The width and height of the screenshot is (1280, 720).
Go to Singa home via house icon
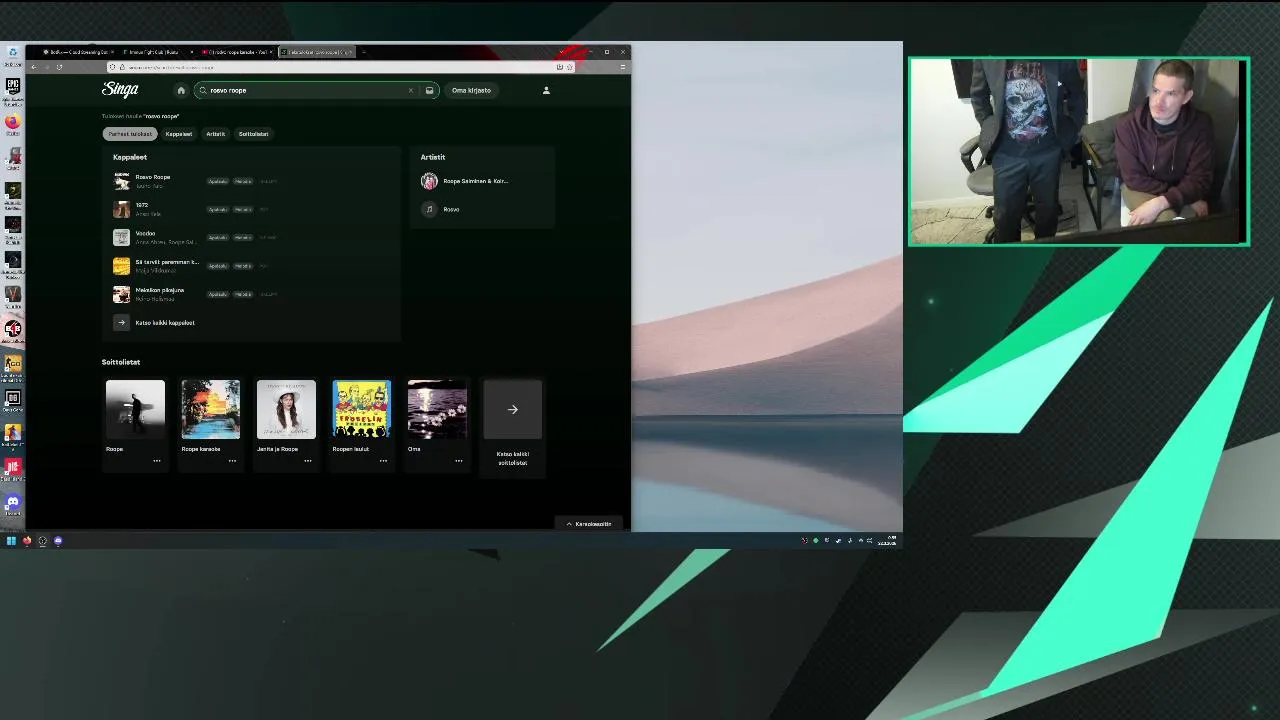click(x=181, y=90)
